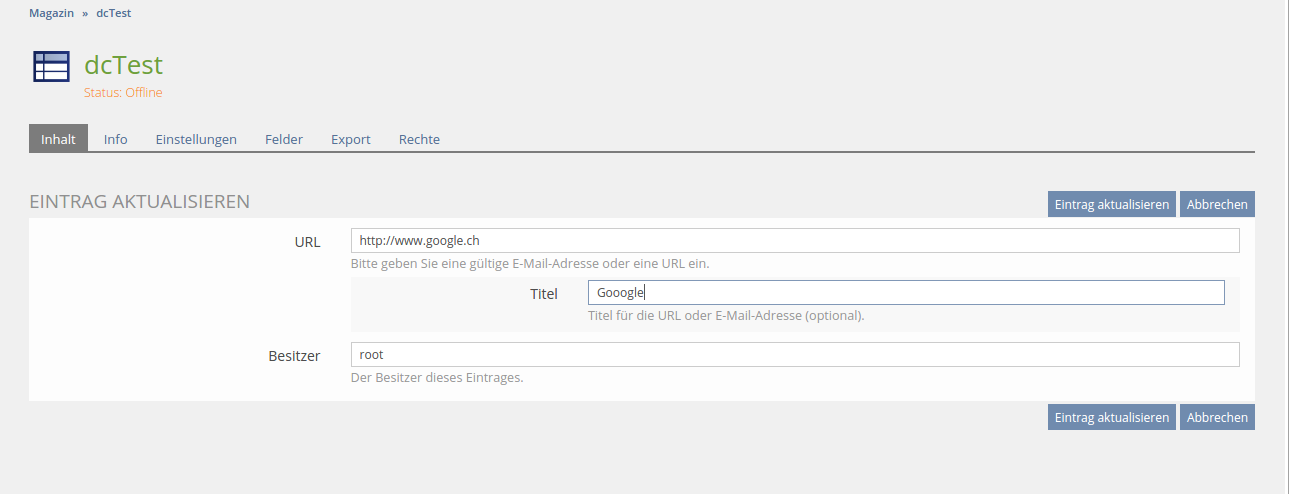Click the Besitzer field label
This screenshot has width=1289, height=494.
point(294,356)
